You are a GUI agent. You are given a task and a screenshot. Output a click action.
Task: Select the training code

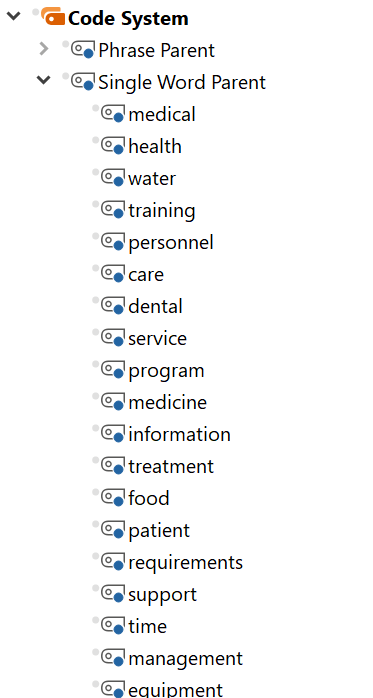(162, 211)
